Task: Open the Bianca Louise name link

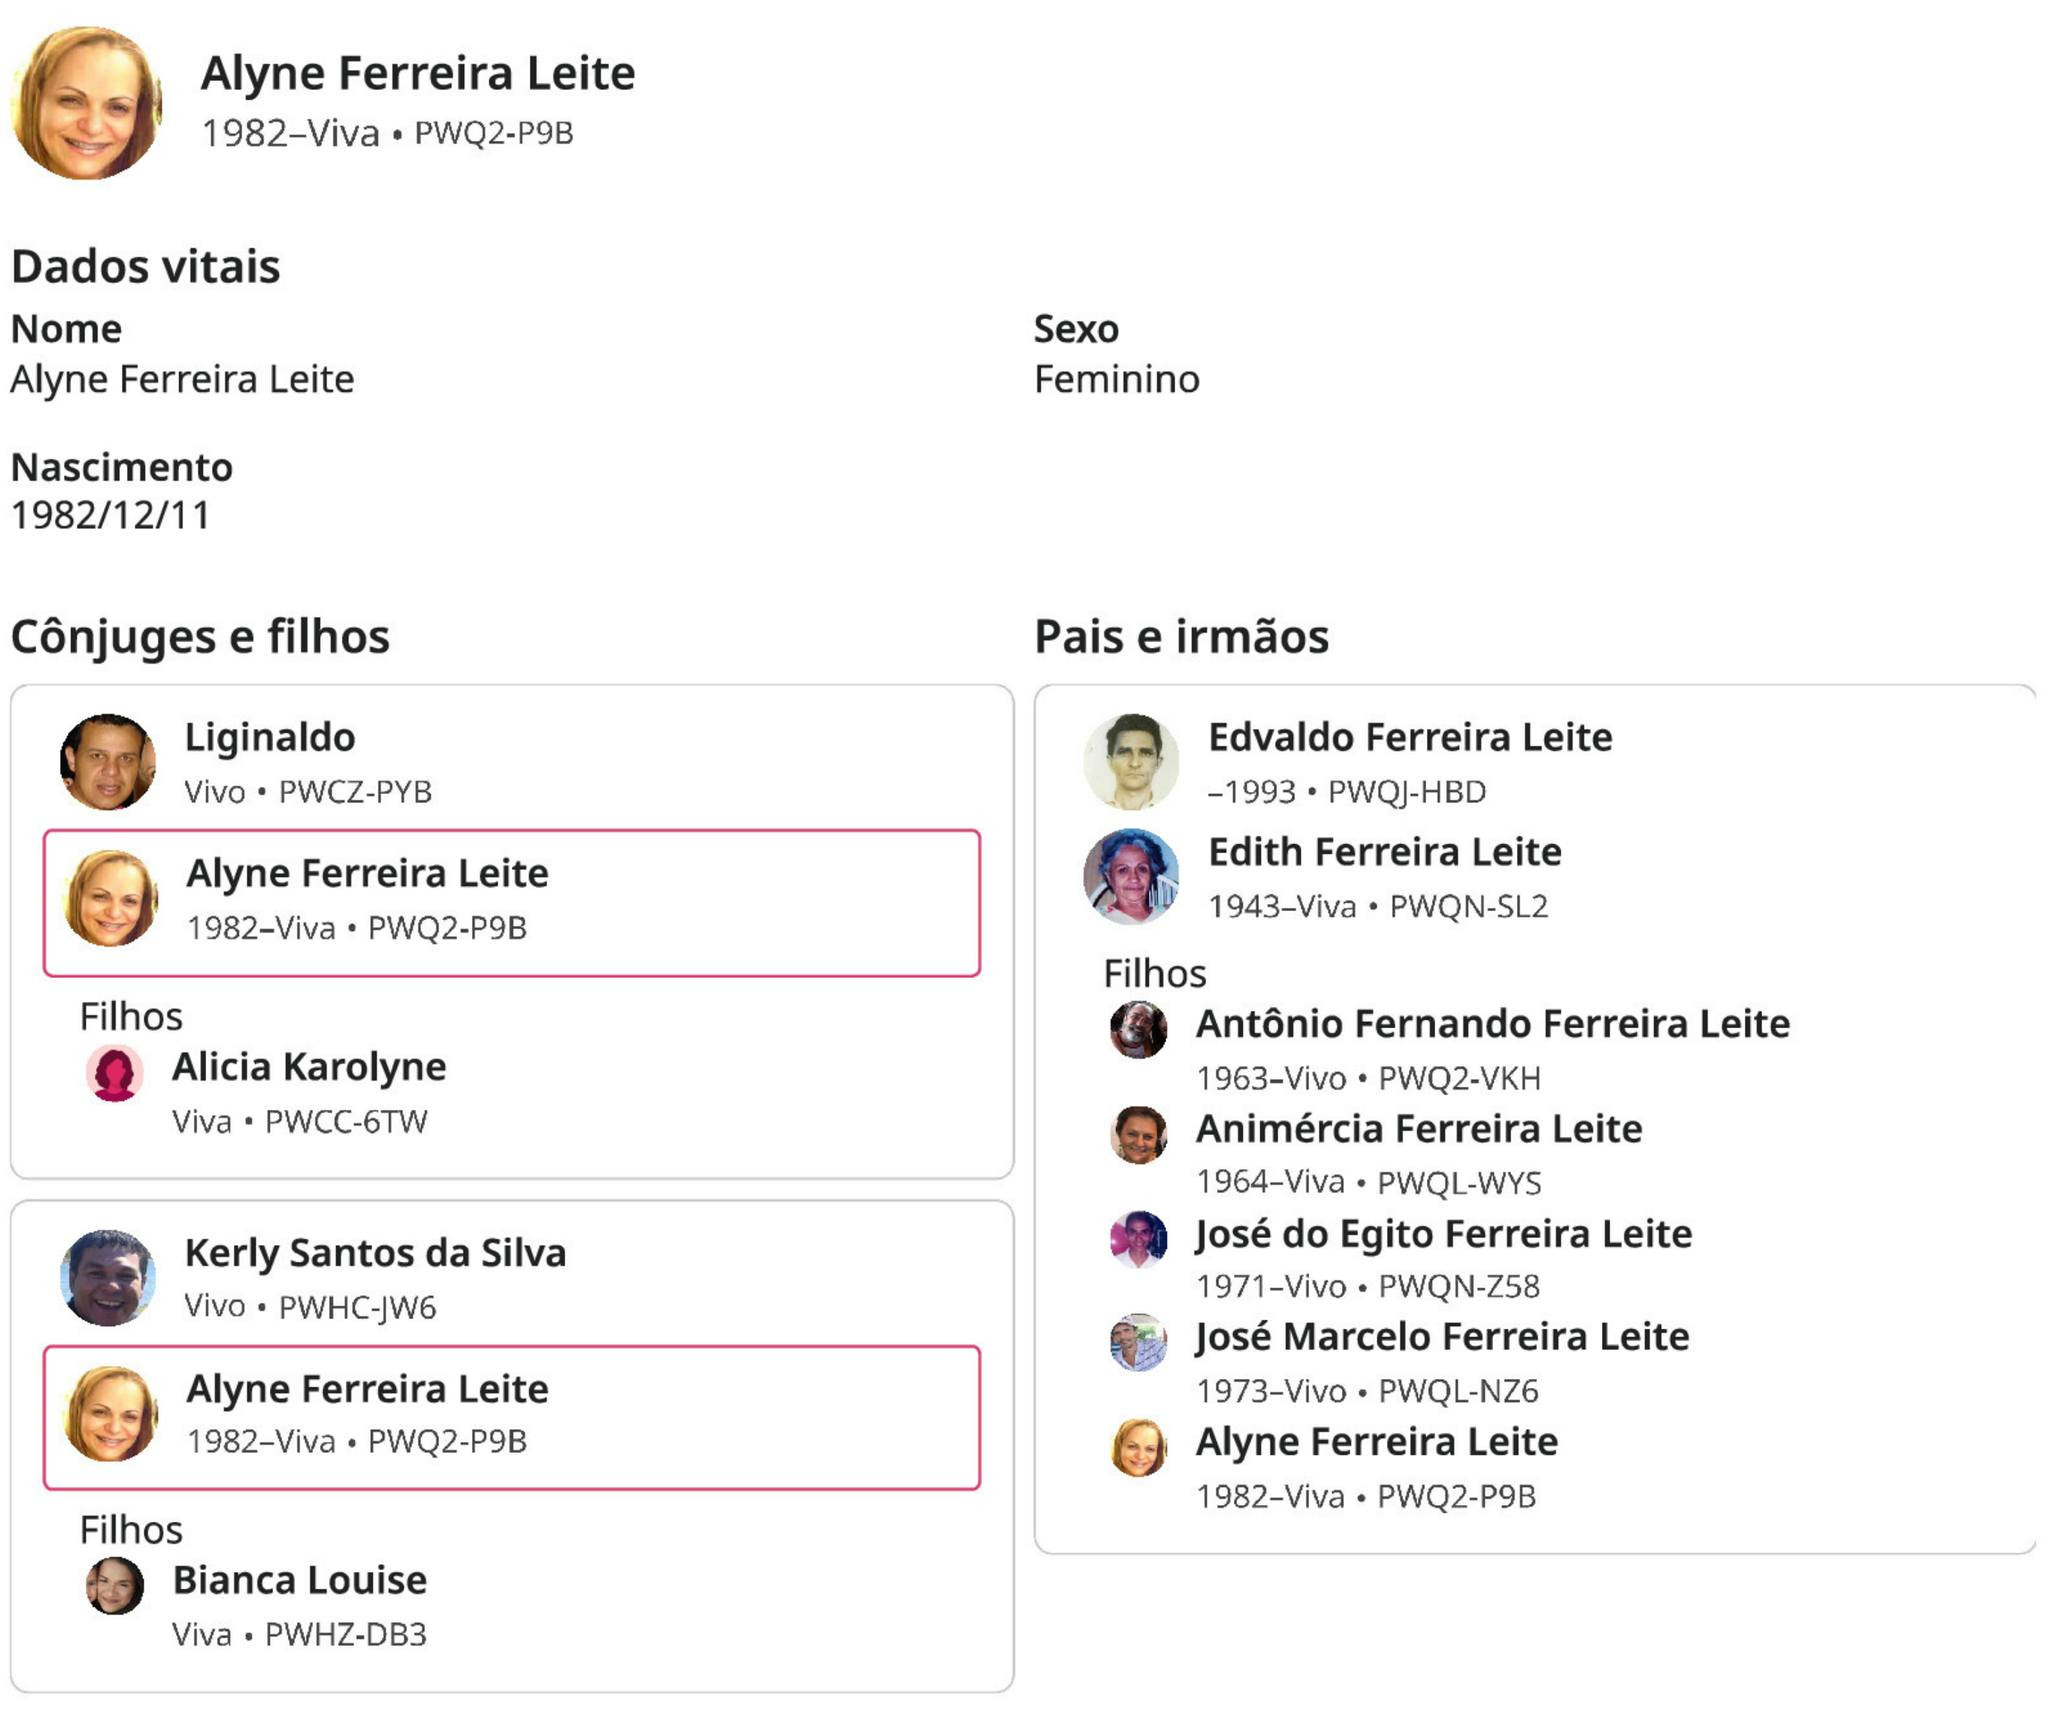Action: pyautogui.click(x=300, y=1580)
